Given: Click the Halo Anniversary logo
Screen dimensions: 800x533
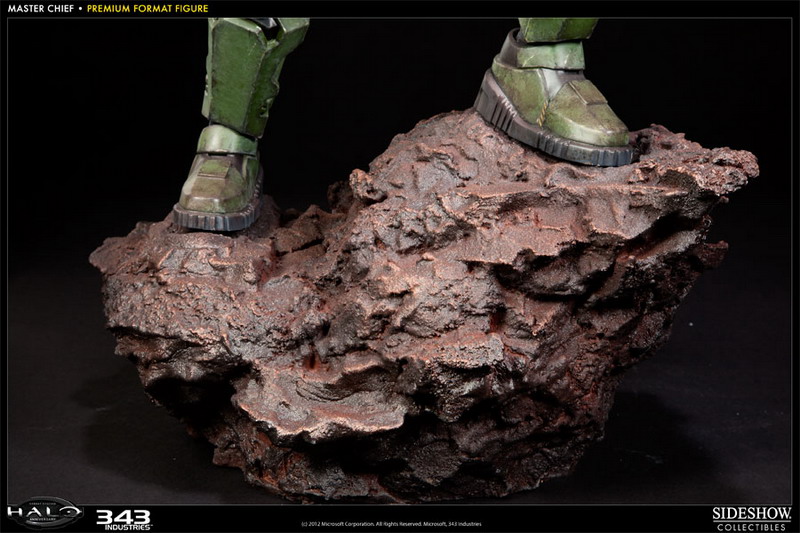Looking at the screenshot, I should [x=44, y=513].
